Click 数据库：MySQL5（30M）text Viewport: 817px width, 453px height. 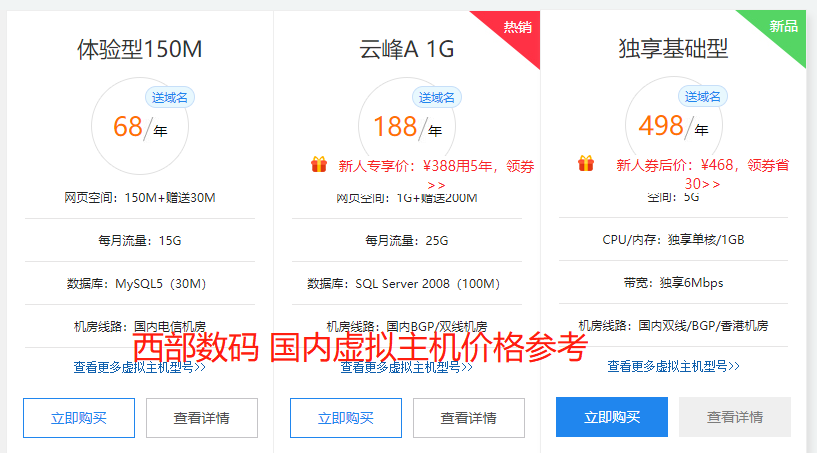click(137, 284)
